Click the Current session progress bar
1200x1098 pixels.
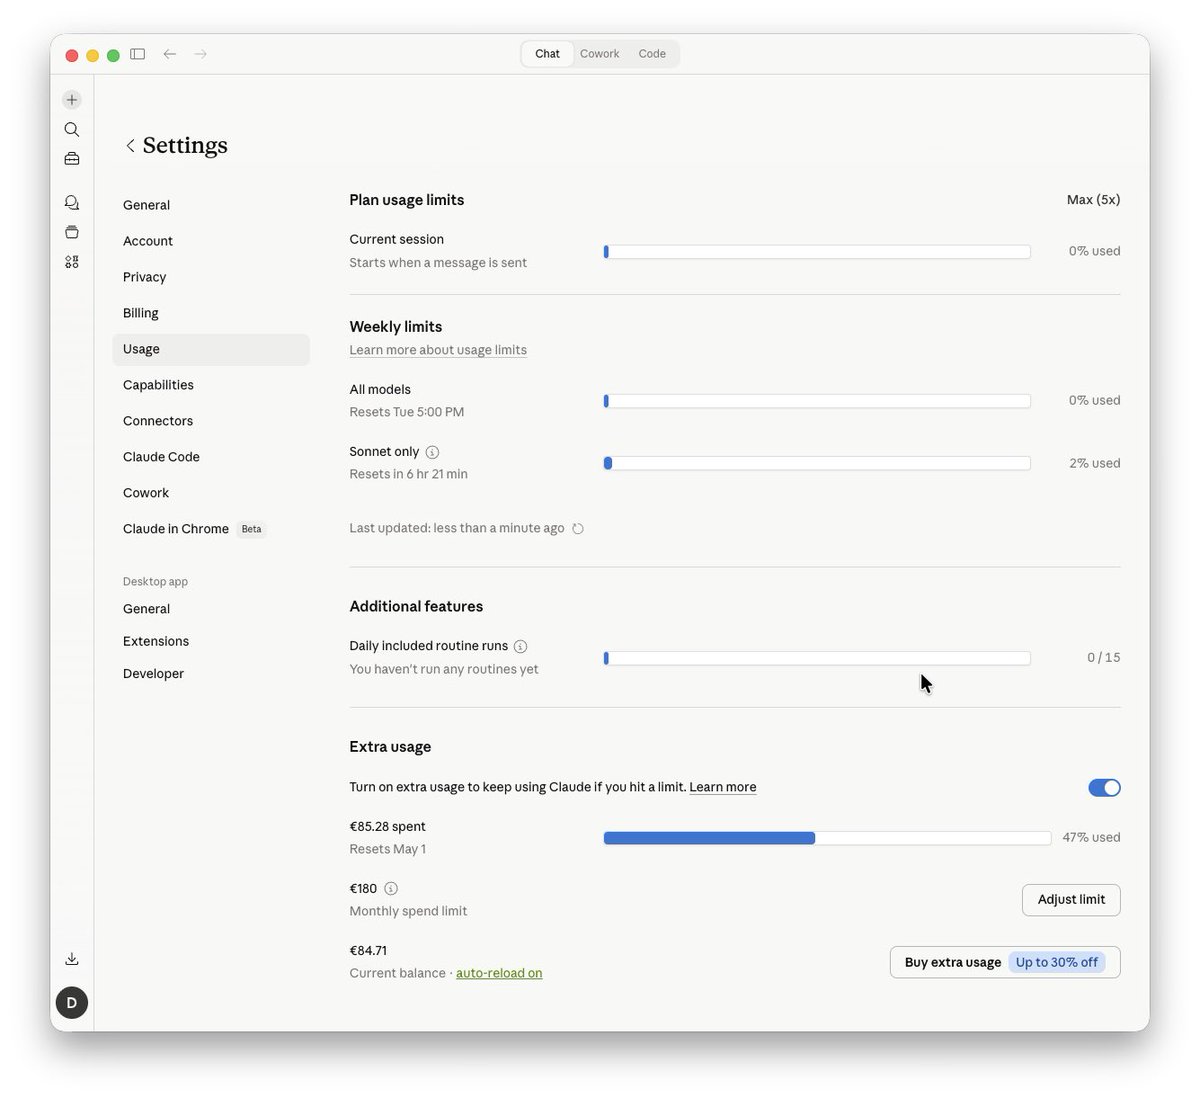click(x=817, y=252)
